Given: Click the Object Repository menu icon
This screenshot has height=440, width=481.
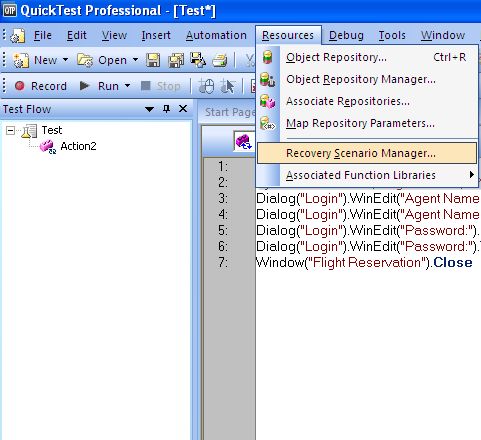Looking at the screenshot, I should coord(268,57).
